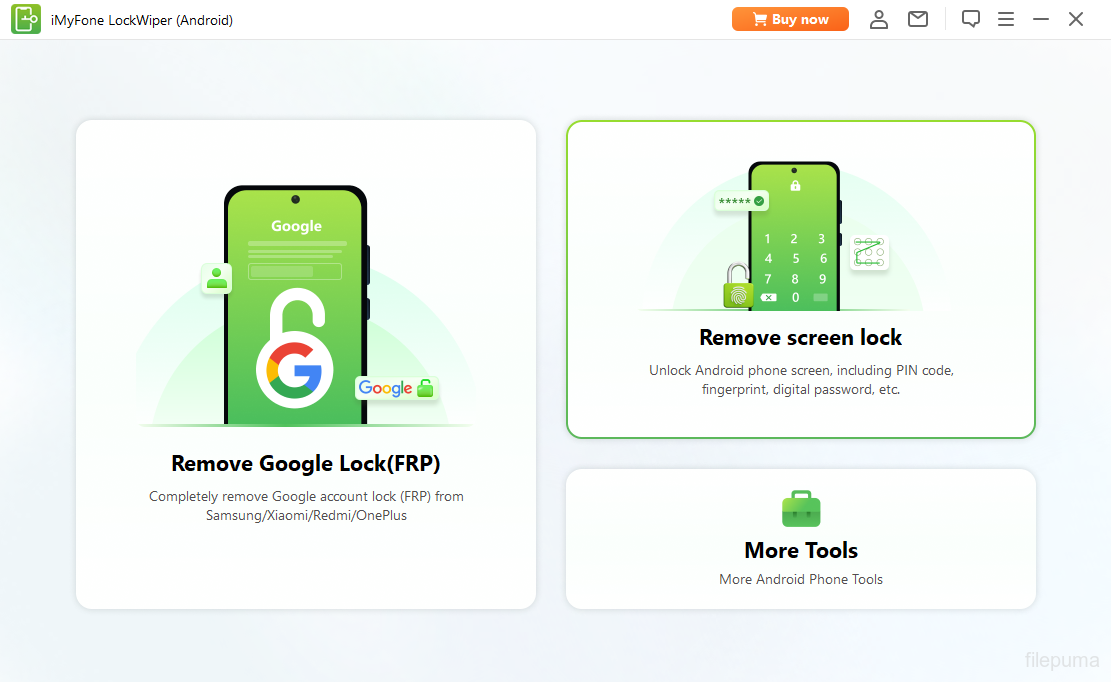The width and height of the screenshot is (1111, 682).
Task: Open the feedback chat bubble icon
Action: (970, 19)
